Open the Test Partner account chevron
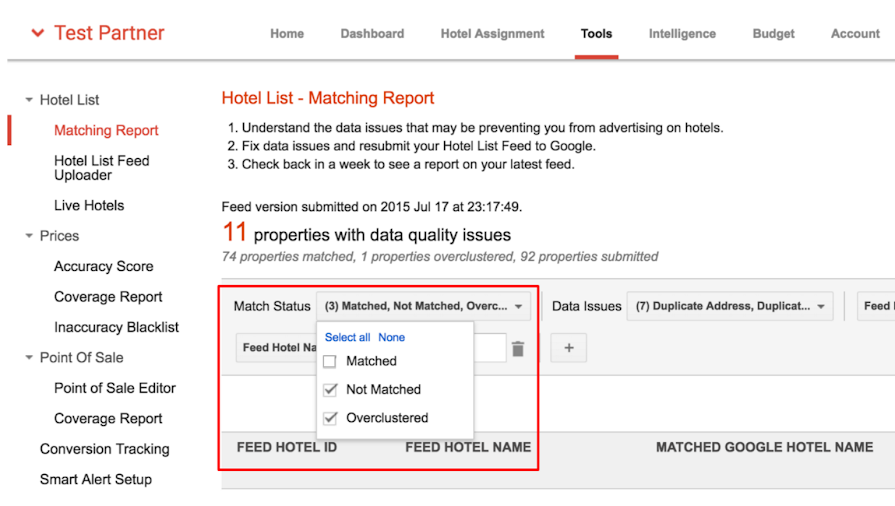This screenshot has height=506, width=895. click(x=38, y=33)
